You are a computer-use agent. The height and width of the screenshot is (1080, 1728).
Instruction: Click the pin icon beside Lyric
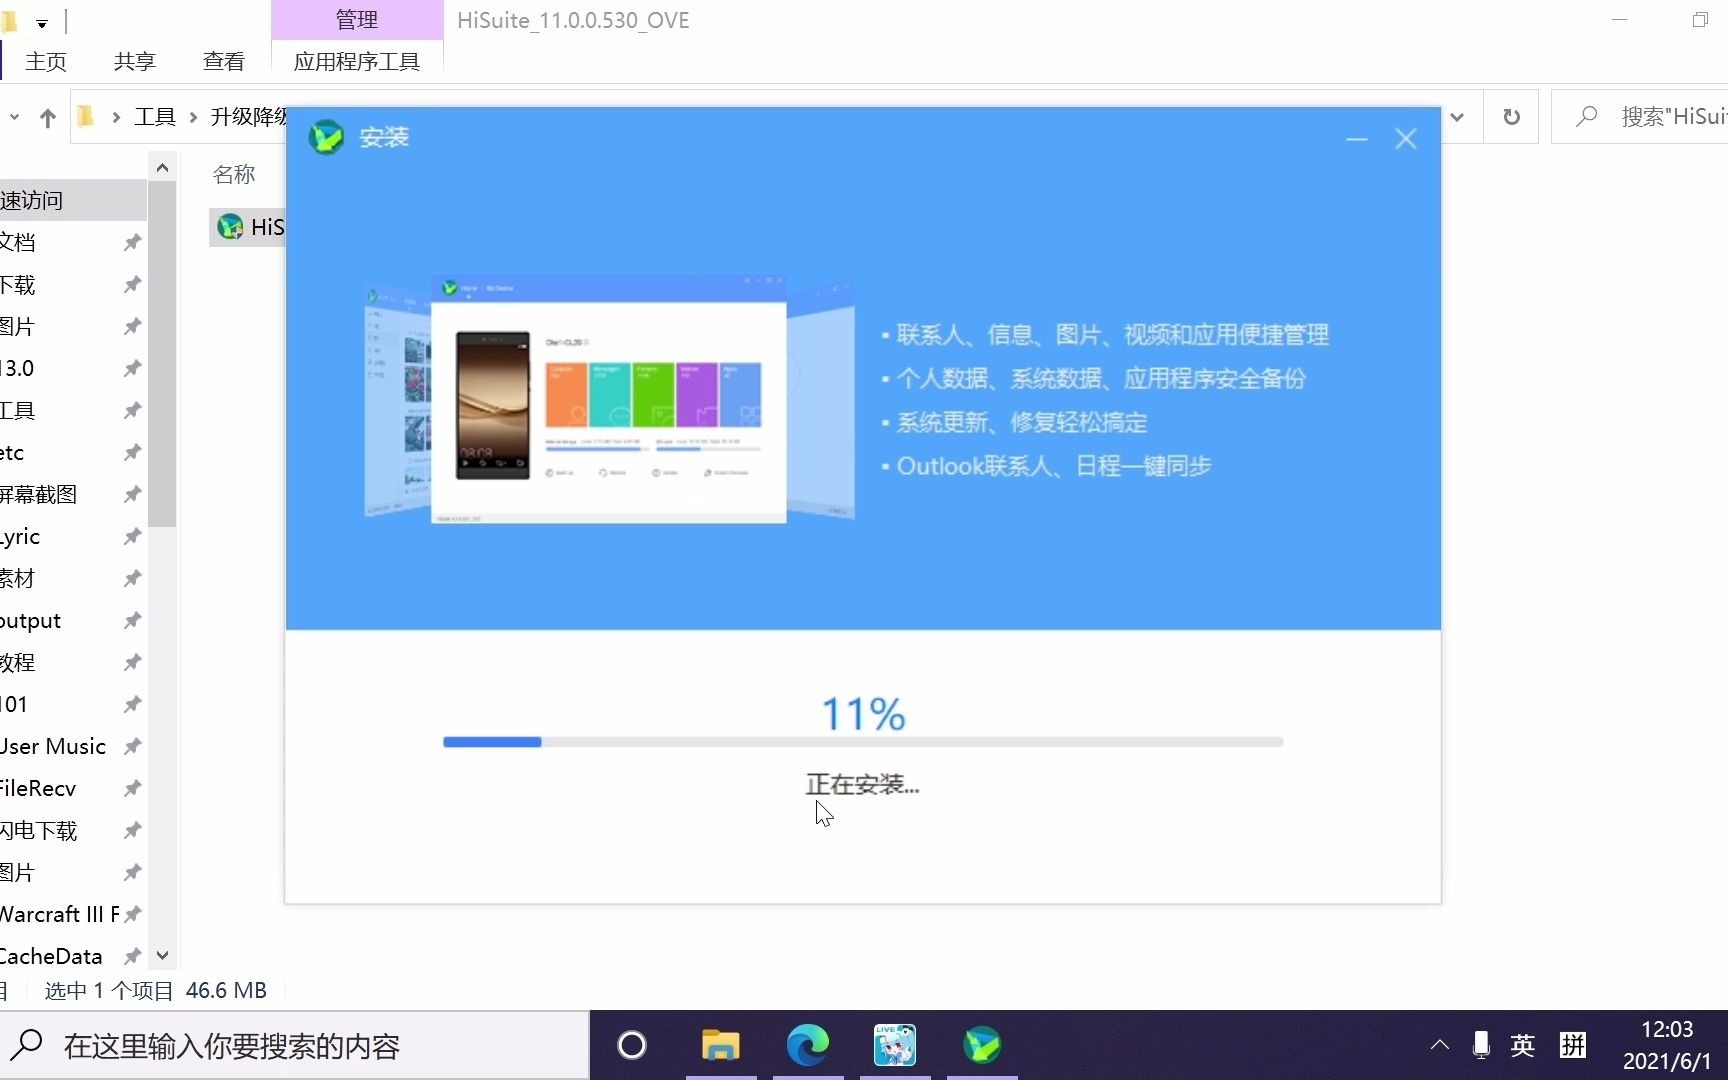coord(132,537)
